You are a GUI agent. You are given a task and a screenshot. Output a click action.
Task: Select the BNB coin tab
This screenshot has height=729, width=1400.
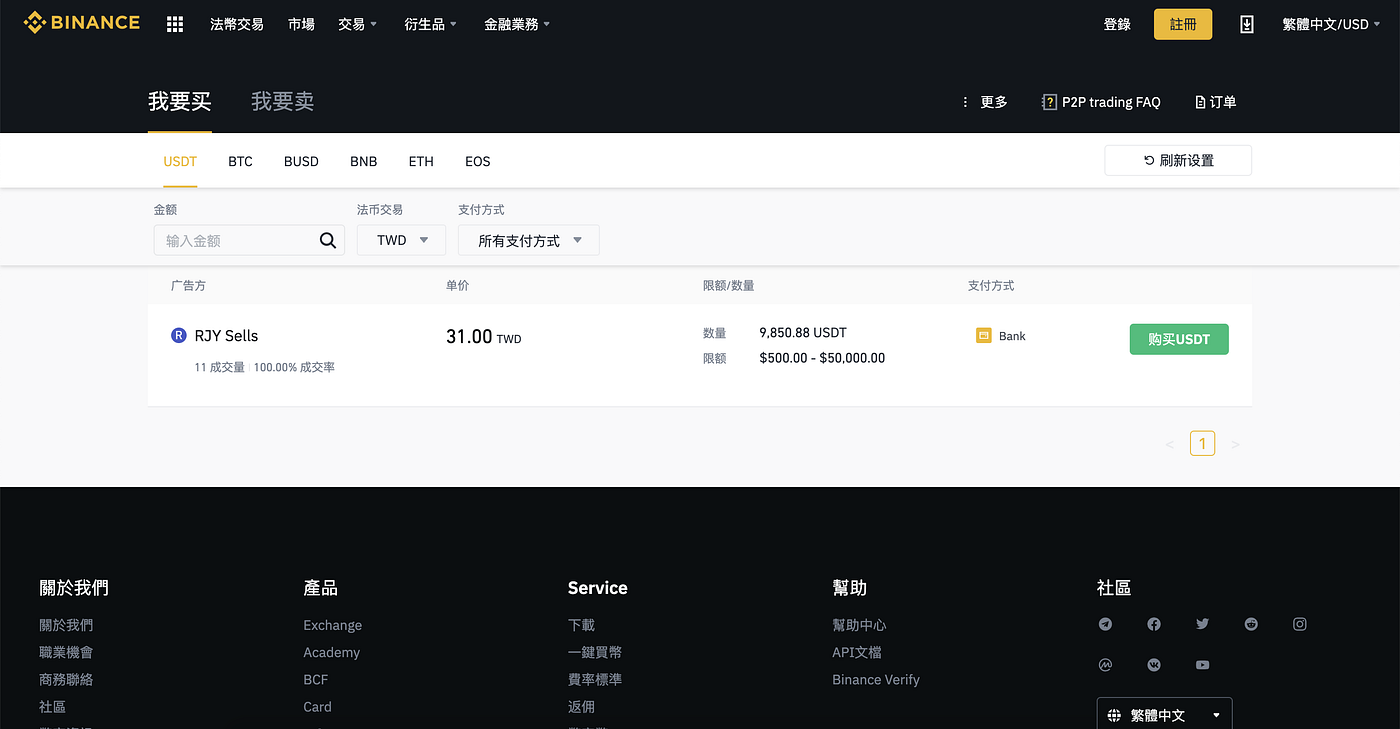[363, 161]
